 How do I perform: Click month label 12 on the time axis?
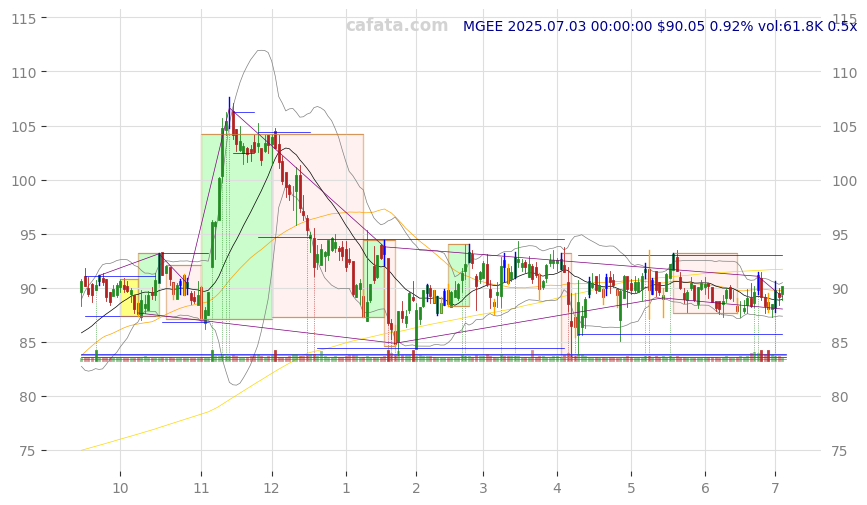[271, 488]
